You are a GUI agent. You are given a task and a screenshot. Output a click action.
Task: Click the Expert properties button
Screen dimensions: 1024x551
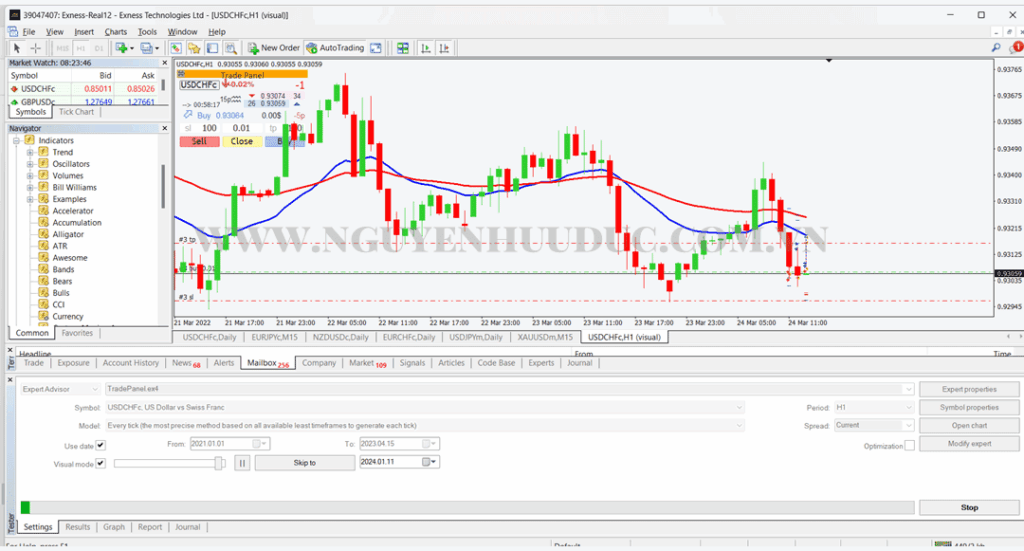pyautogui.click(x=969, y=389)
